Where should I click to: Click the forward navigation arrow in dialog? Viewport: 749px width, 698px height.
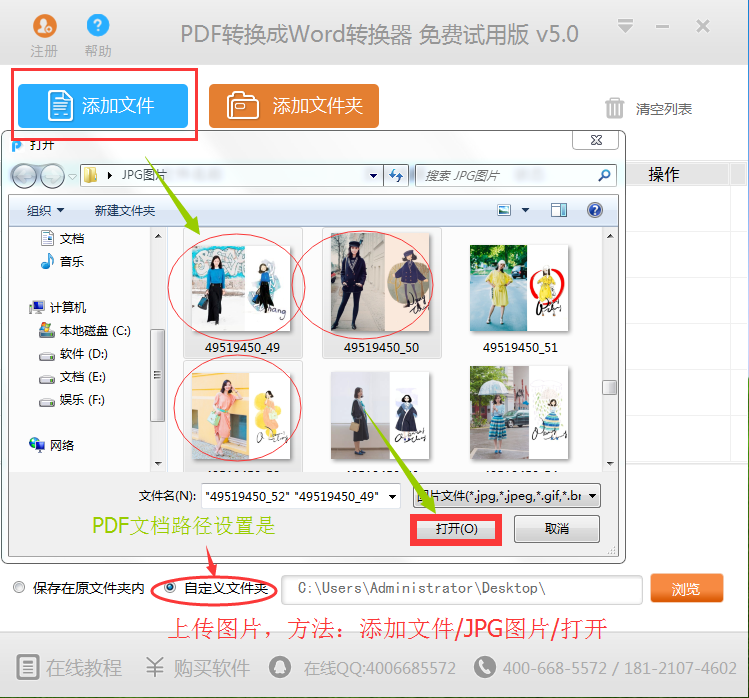[52, 176]
